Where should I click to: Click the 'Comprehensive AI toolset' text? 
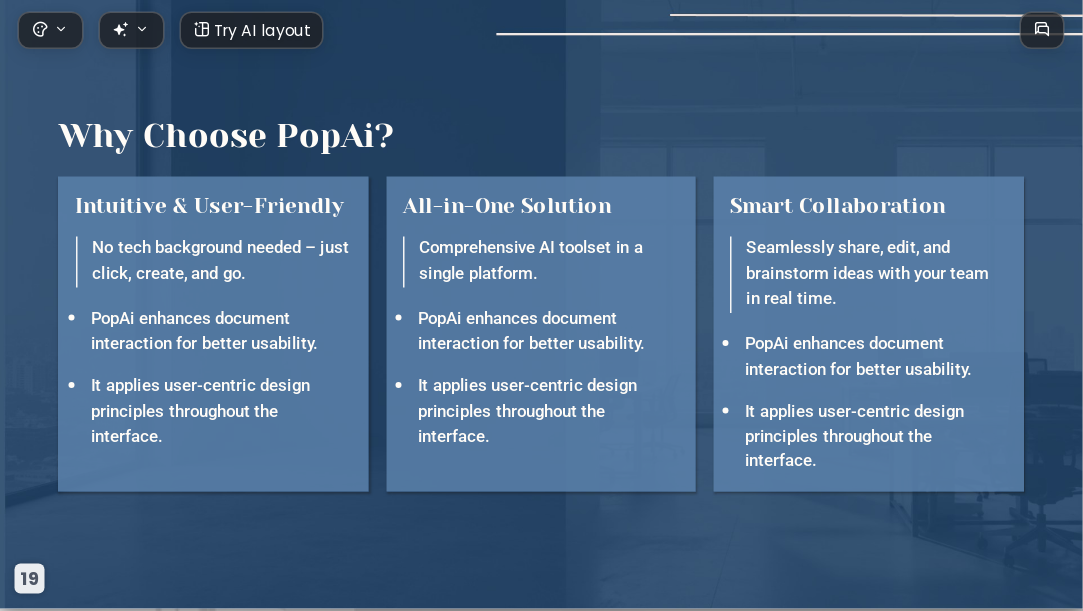coord(530,260)
